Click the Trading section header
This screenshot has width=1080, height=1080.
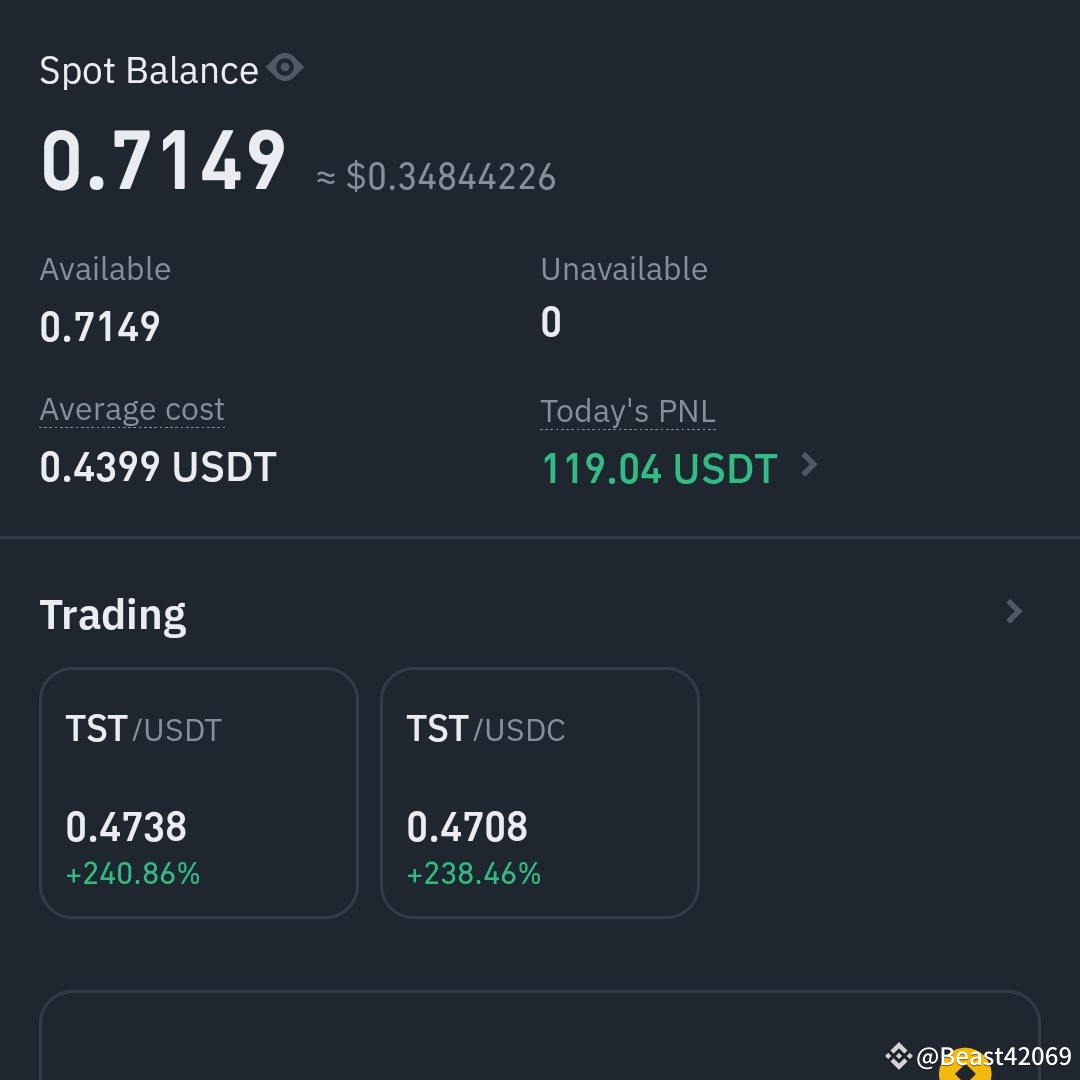click(x=112, y=614)
